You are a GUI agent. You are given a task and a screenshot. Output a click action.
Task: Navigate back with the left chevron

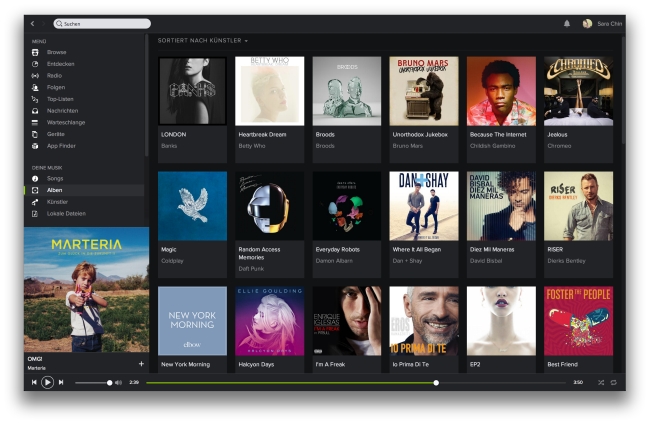(x=32, y=23)
